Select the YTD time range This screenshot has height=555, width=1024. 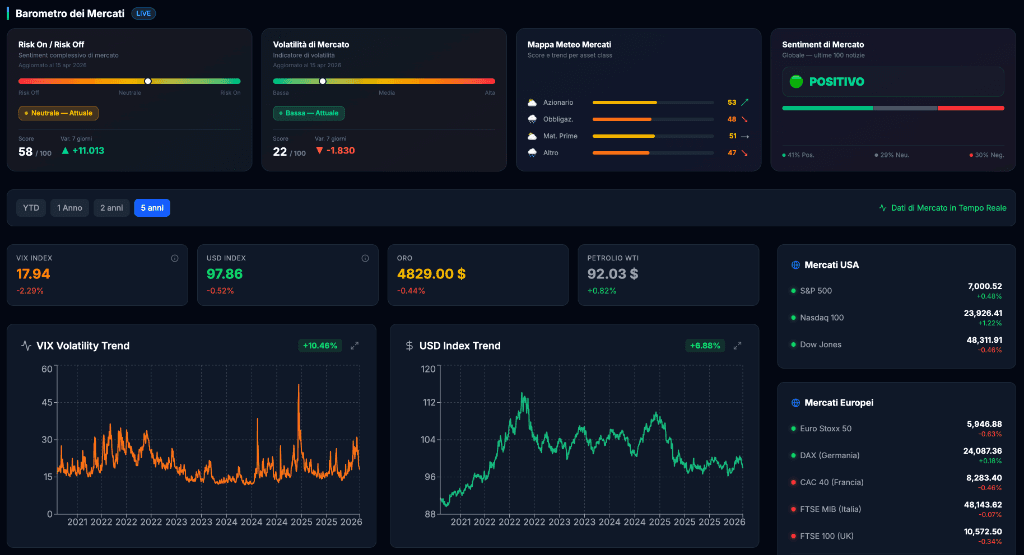(x=31, y=208)
